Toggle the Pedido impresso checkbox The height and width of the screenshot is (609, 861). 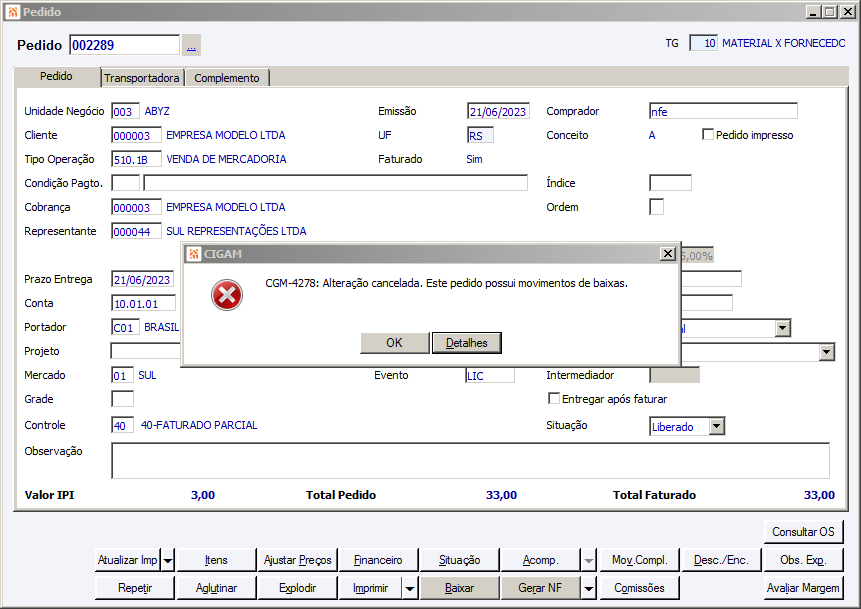[708, 135]
